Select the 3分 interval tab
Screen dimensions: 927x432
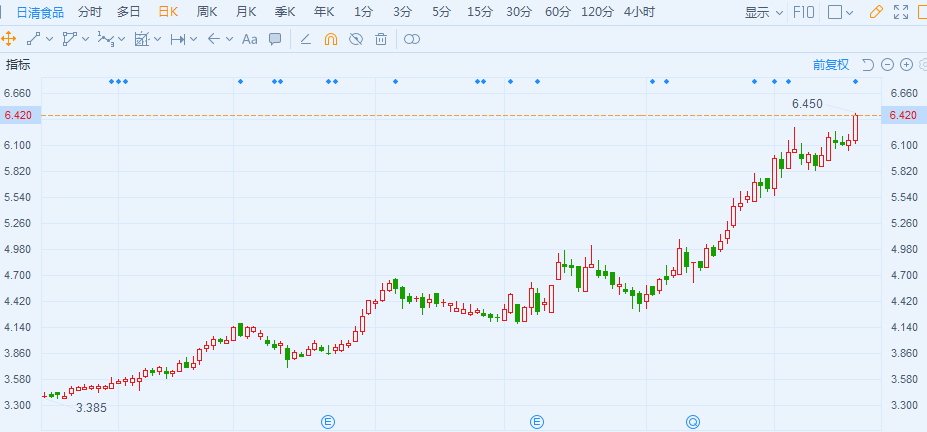(x=402, y=12)
